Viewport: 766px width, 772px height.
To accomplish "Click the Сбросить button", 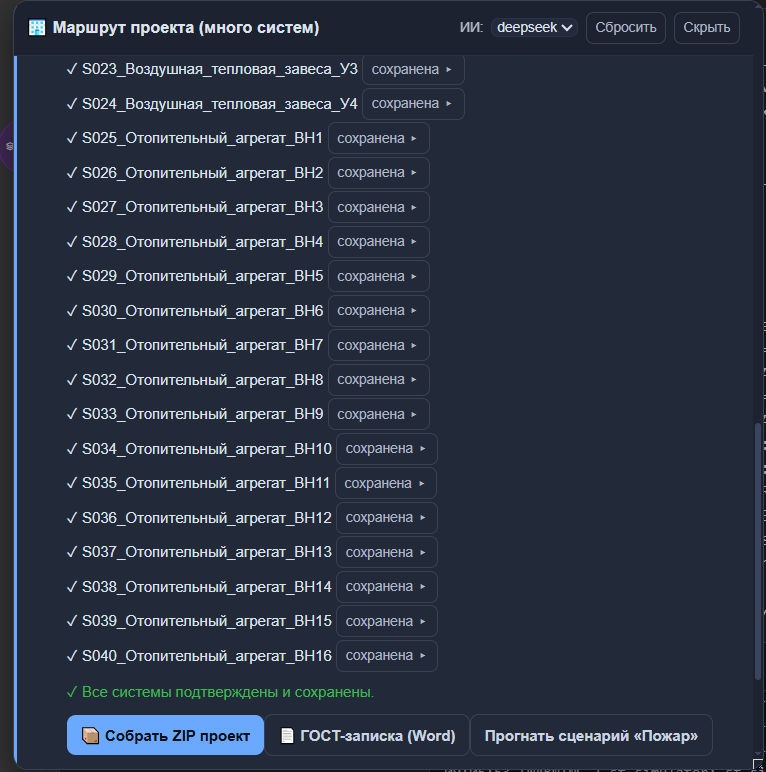I will pyautogui.click(x=626, y=28).
